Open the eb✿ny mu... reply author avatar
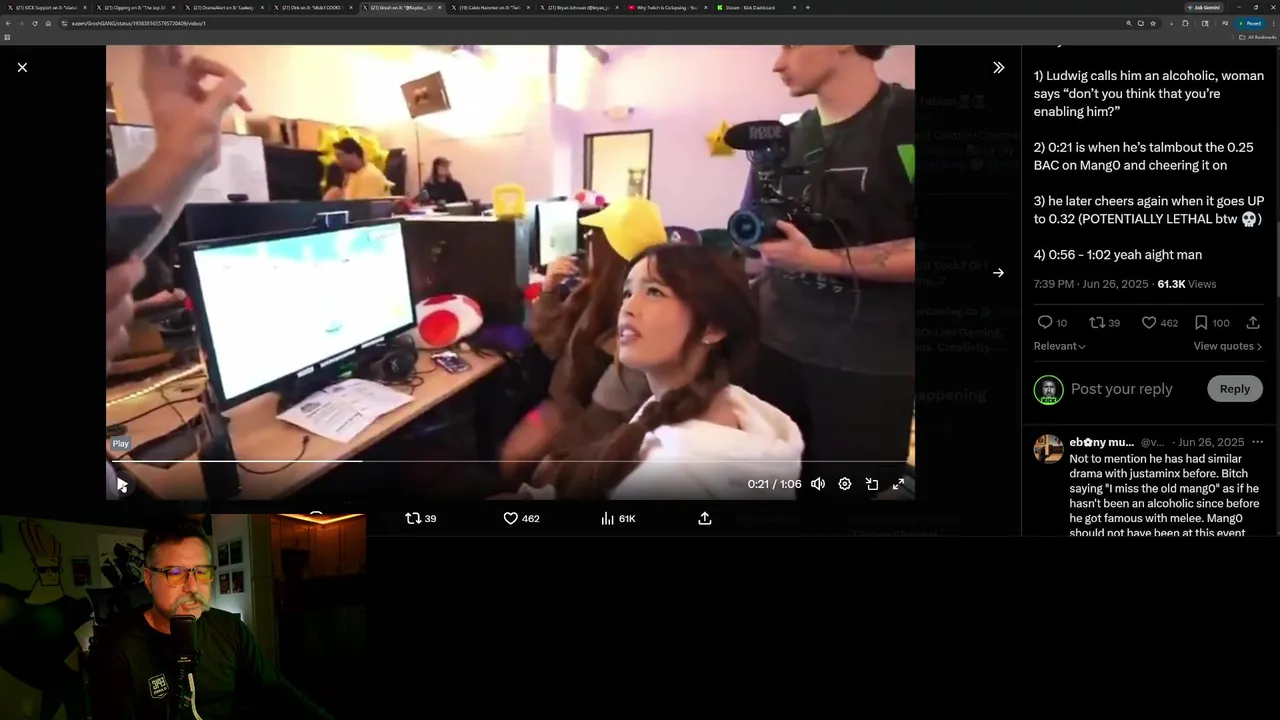This screenshot has height=720, width=1280. 1048,449
